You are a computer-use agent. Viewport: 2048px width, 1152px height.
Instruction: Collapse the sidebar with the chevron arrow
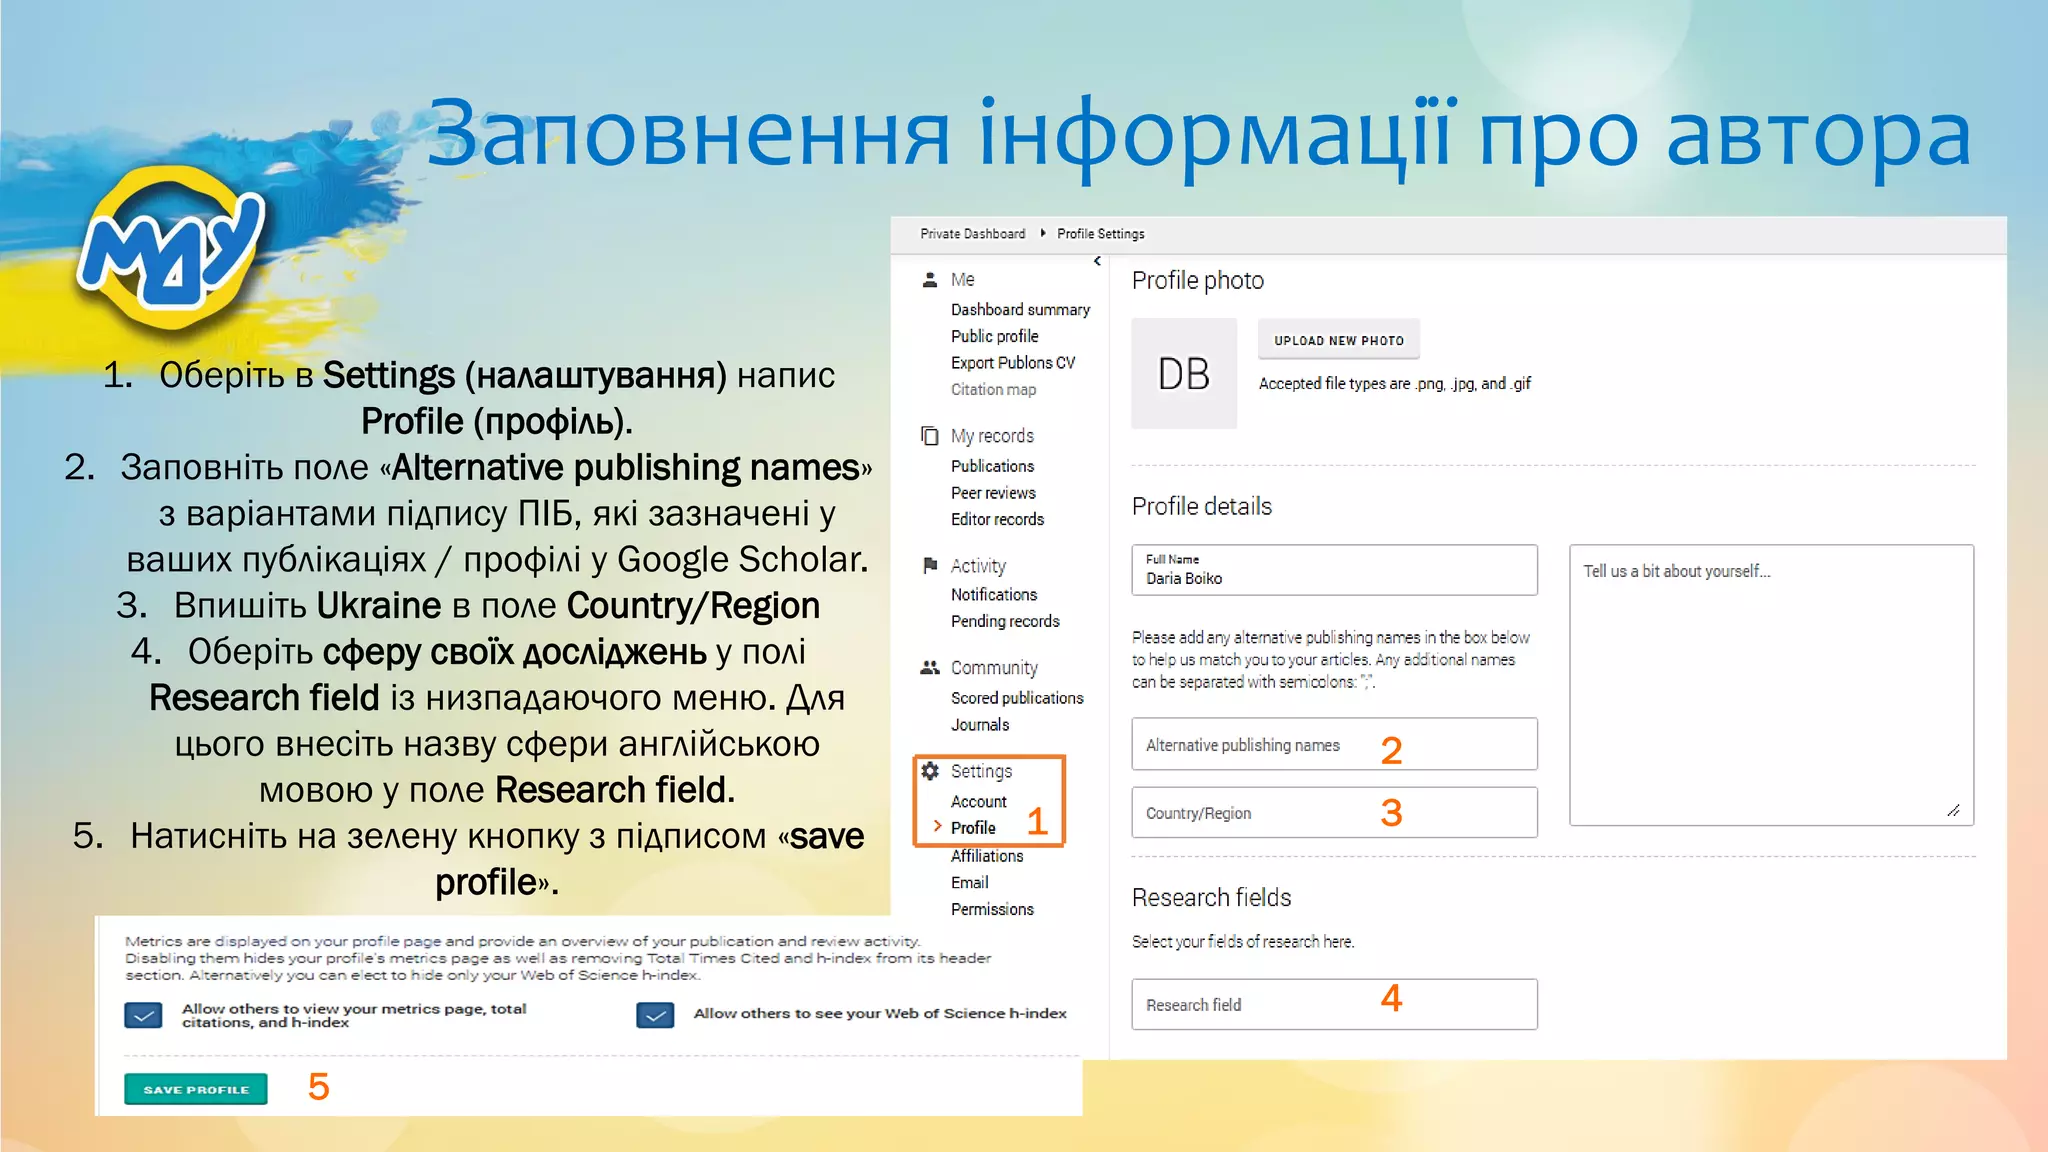[x=1097, y=261]
